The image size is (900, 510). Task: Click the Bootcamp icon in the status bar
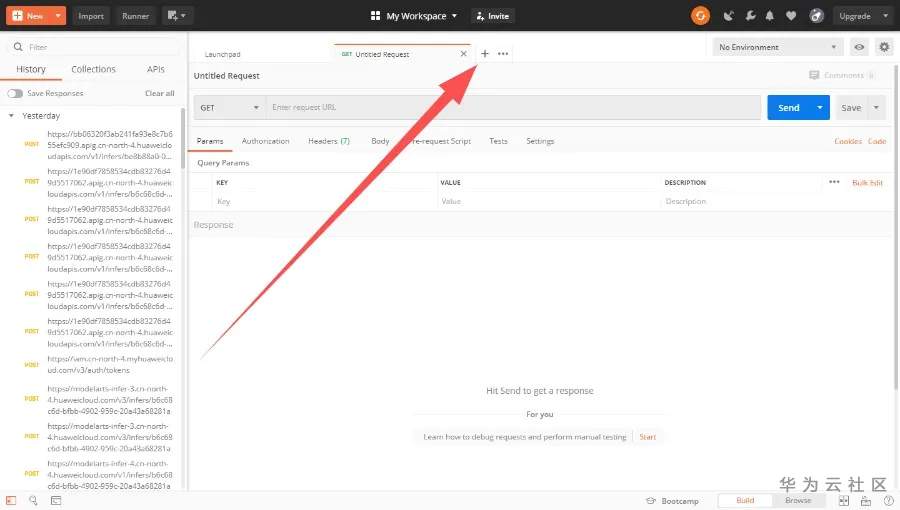coord(651,501)
